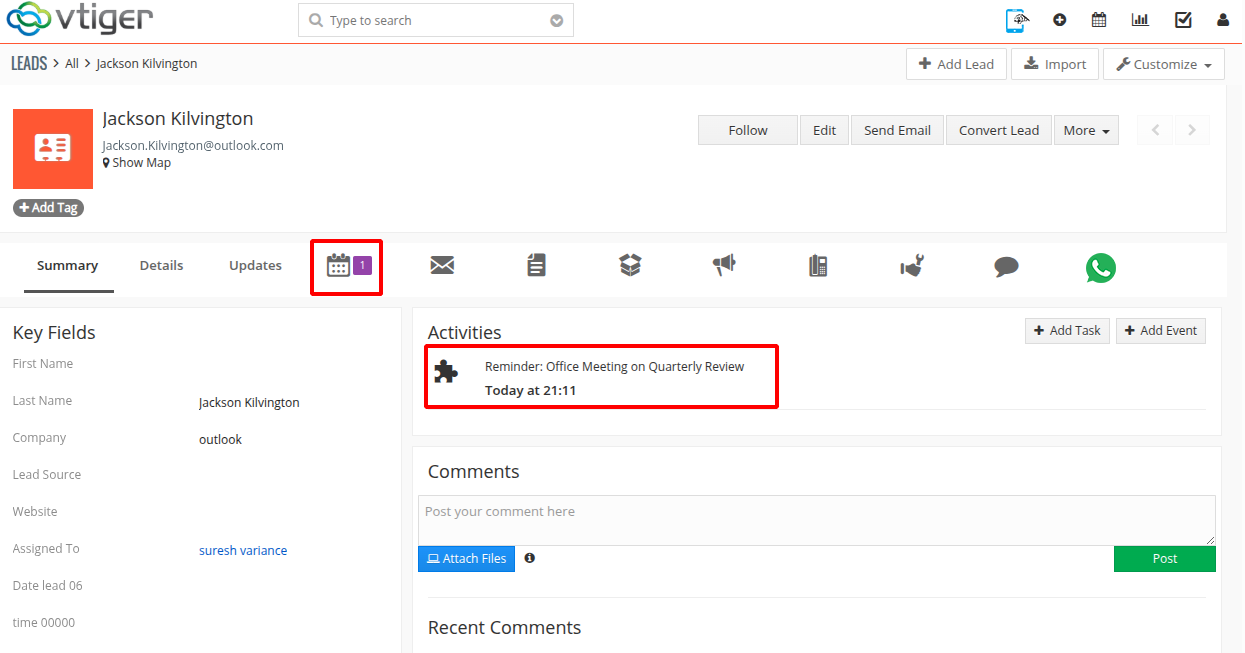Click the search magnifier icon
1245x653 pixels.
click(x=316, y=21)
